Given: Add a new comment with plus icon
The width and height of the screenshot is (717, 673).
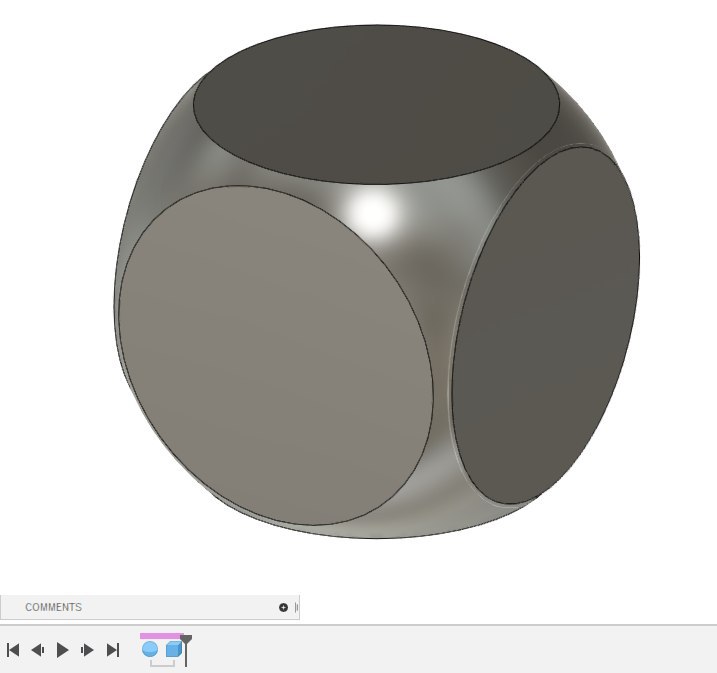Looking at the screenshot, I should pos(283,607).
